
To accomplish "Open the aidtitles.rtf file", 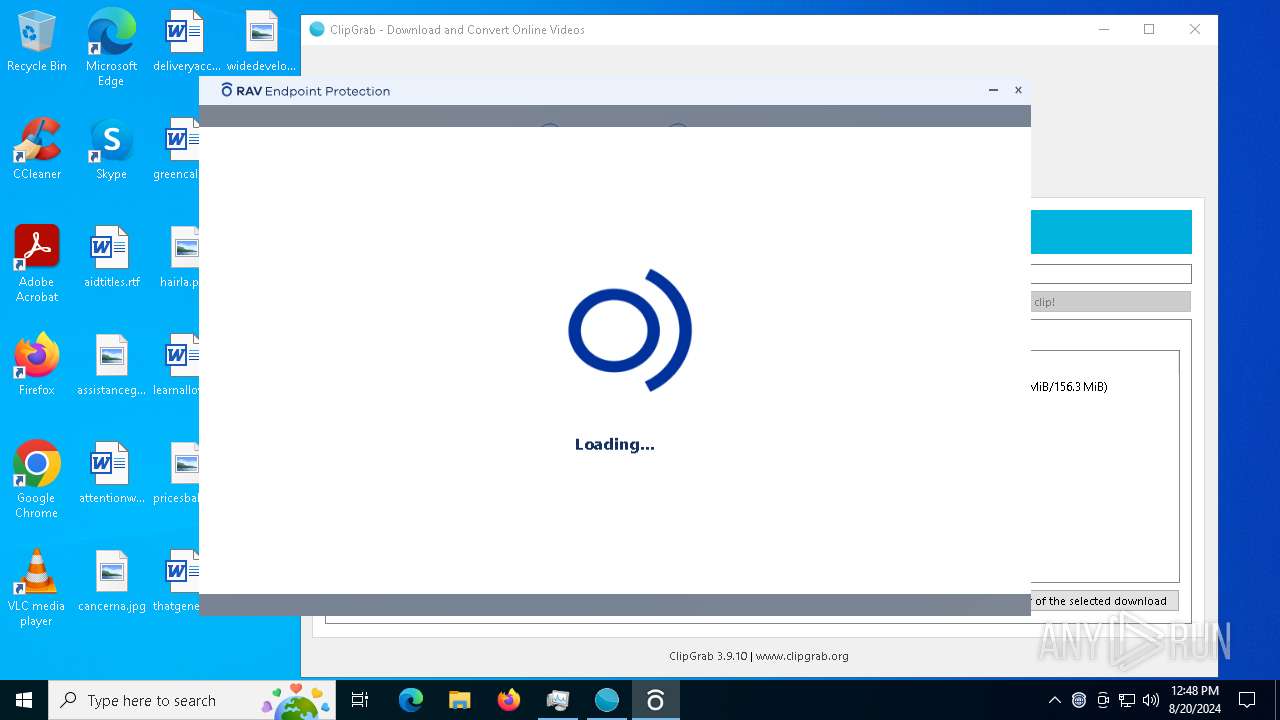I will (111, 258).
